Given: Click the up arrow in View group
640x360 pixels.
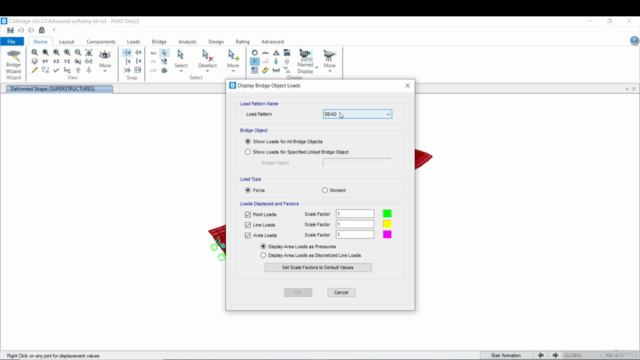Looking at the screenshot, I should click(78, 70).
